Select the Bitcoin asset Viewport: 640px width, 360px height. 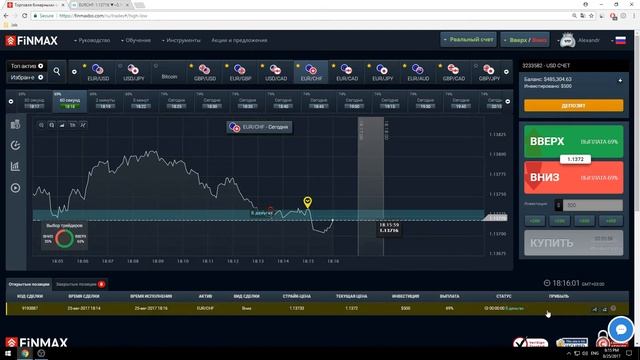tap(169, 76)
